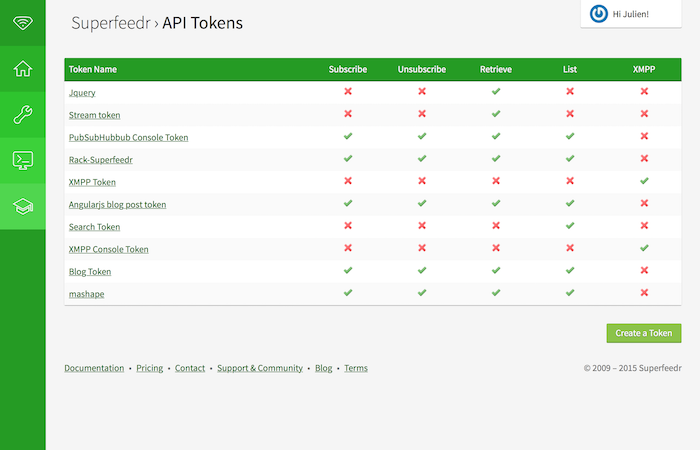Open the Hi Julien! user menu
Image resolution: width=700 pixels, height=450 pixels.
[x=631, y=14]
